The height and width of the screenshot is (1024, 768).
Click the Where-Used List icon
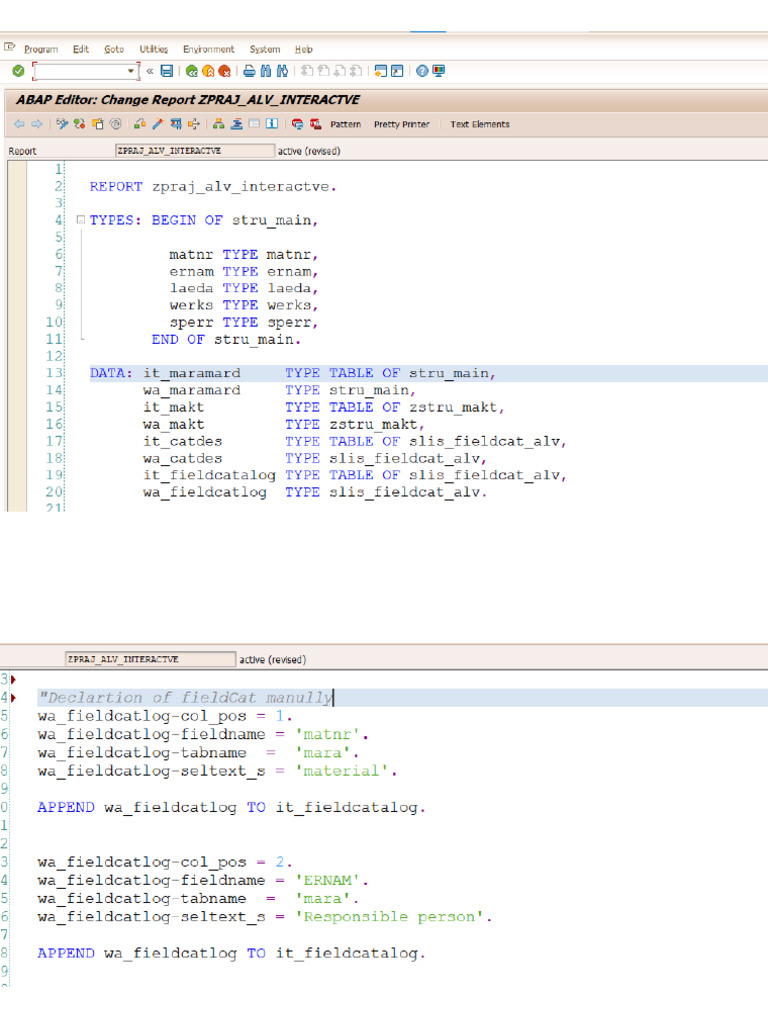(194, 123)
